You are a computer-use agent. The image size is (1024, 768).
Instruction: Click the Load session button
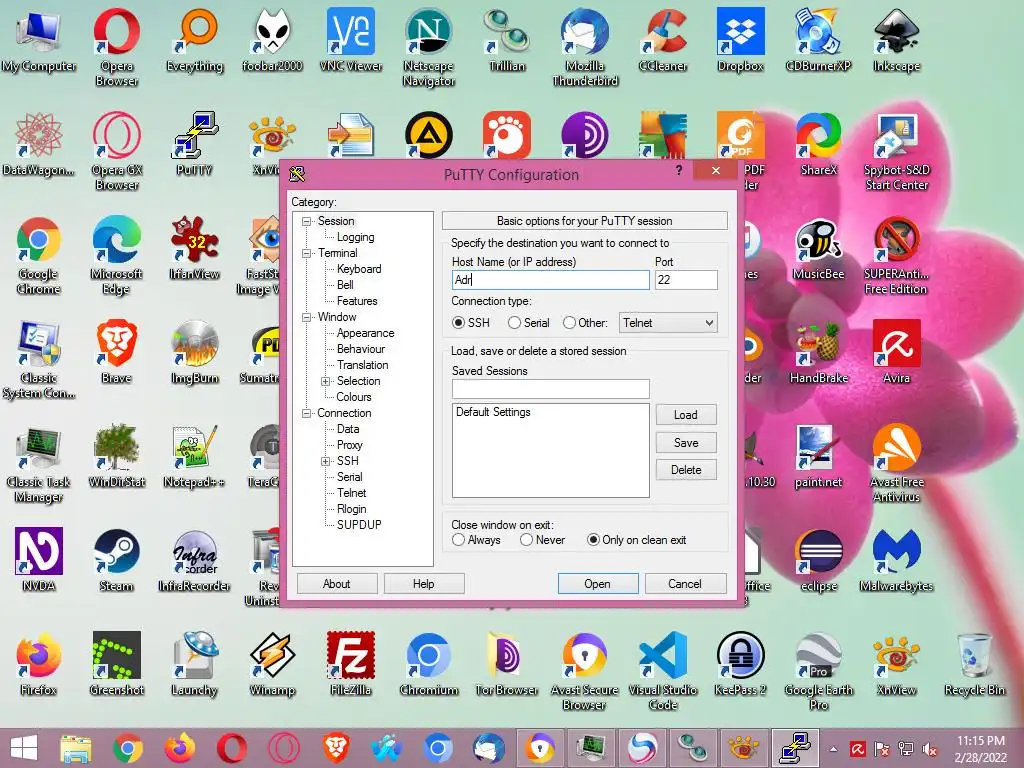point(686,415)
